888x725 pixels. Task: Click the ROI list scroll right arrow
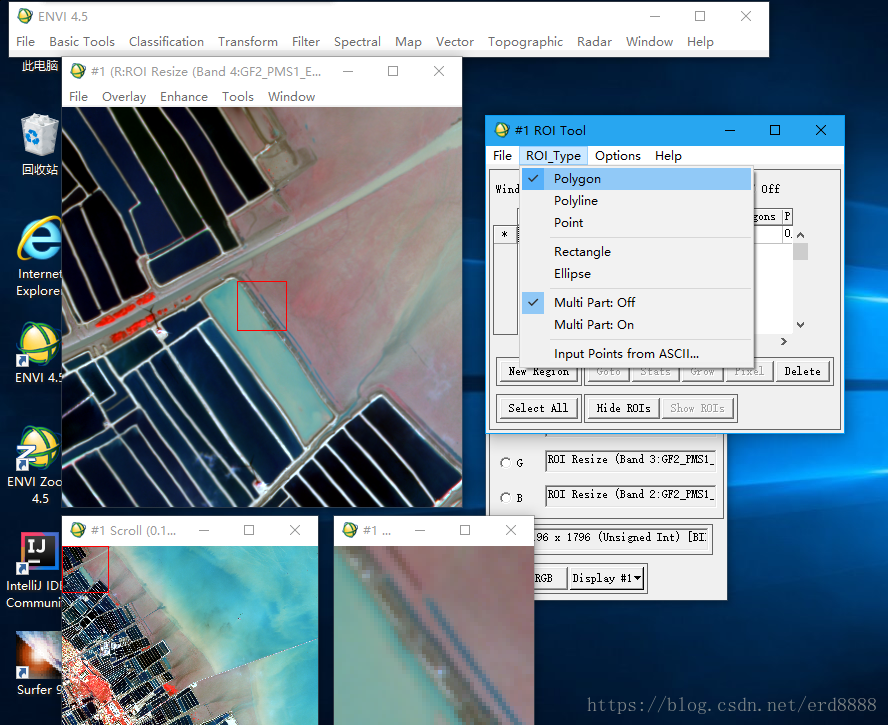click(x=784, y=342)
